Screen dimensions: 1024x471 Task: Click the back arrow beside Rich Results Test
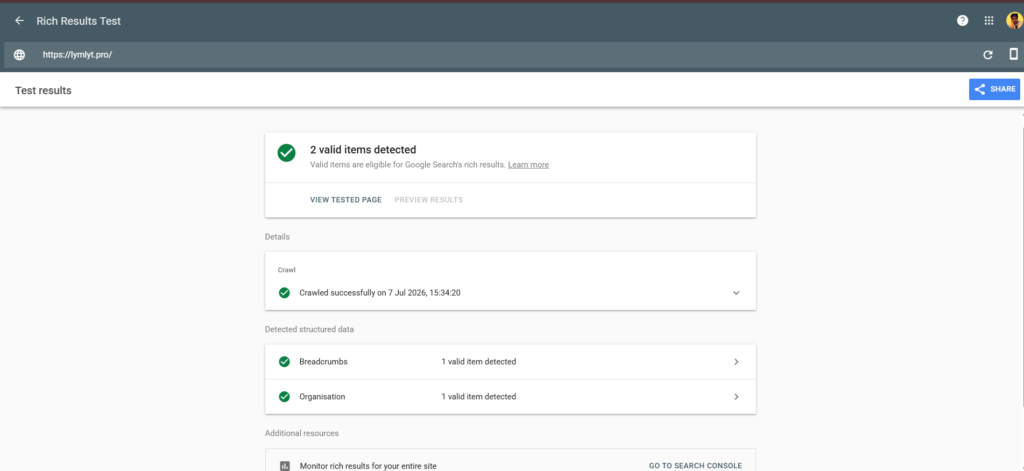tap(20, 21)
